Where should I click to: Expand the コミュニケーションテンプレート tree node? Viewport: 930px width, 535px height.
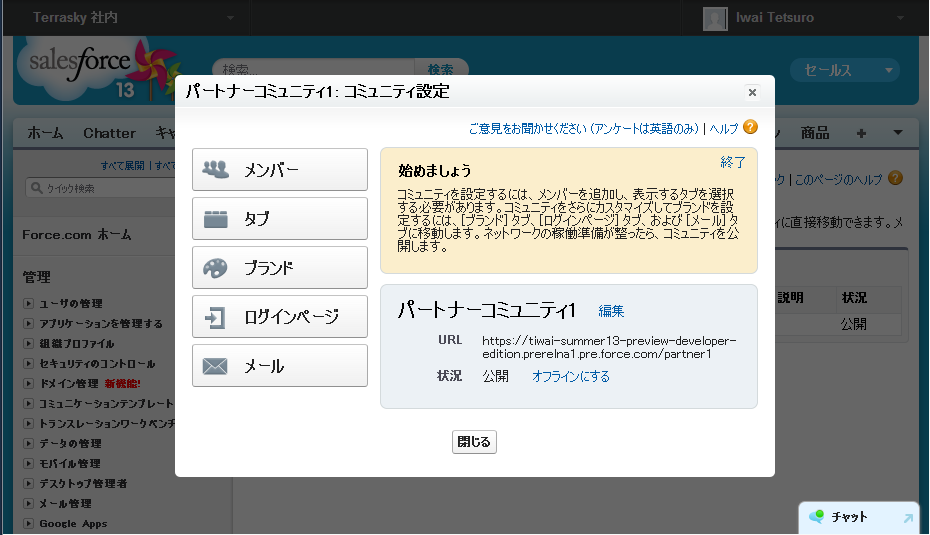pos(28,404)
